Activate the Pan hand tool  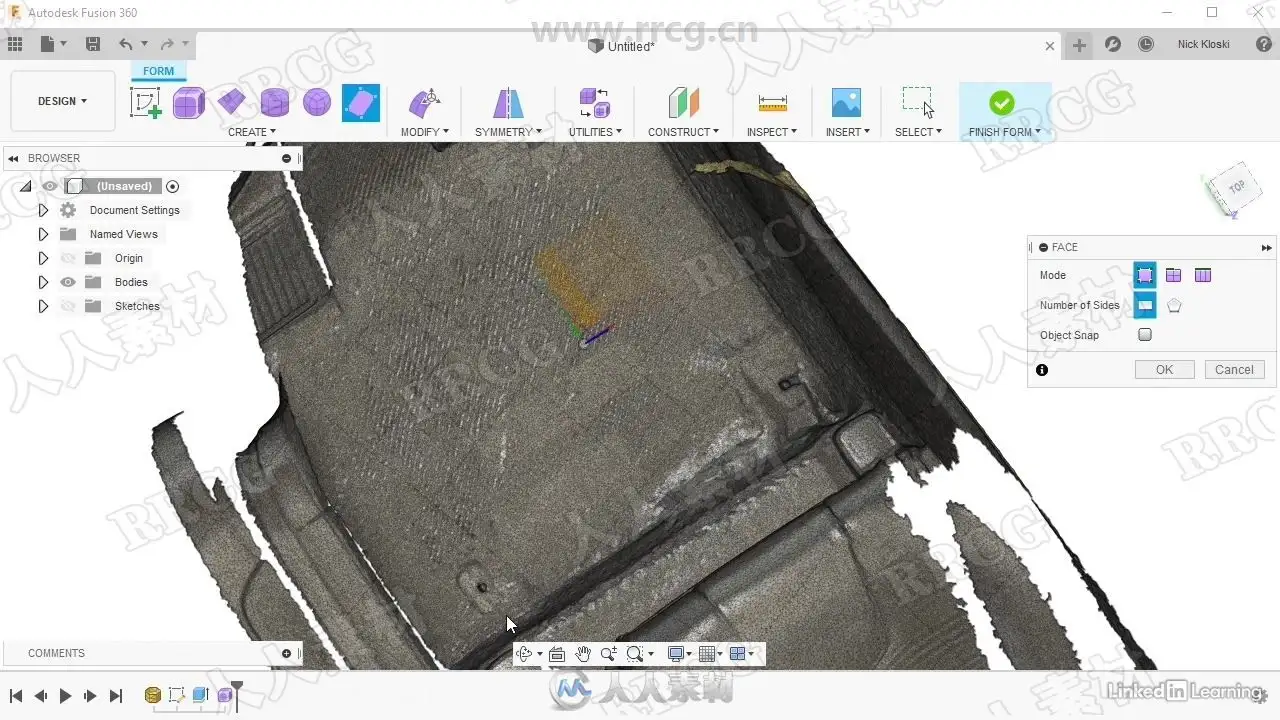pyautogui.click(x=583, y=654)
